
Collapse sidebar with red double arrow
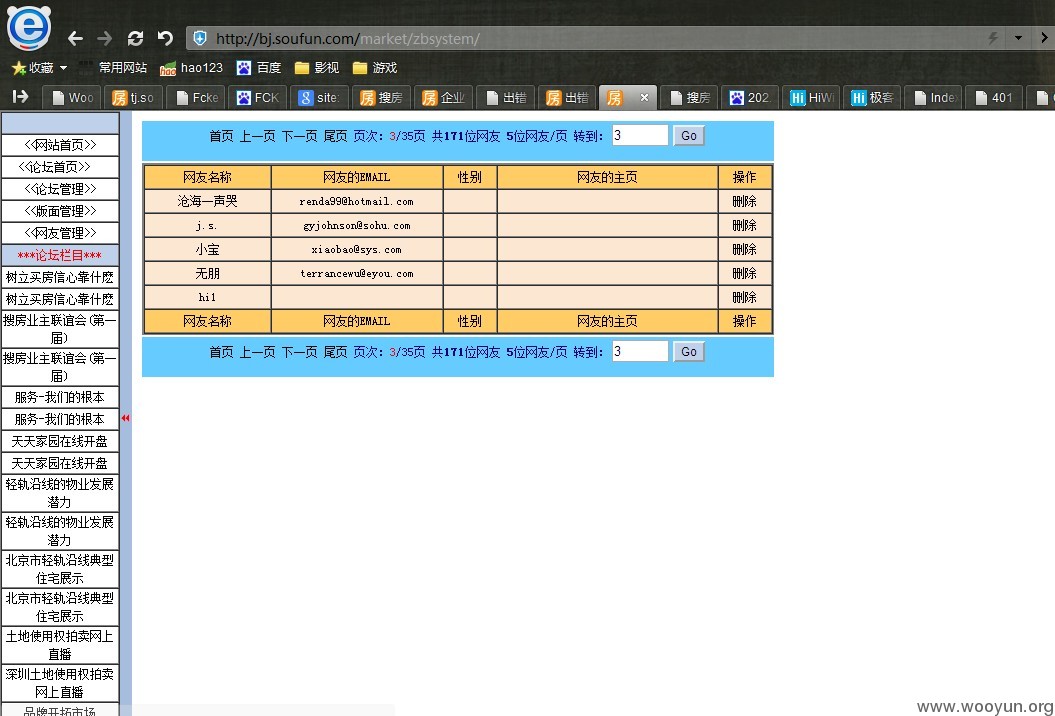pos(126,418)
